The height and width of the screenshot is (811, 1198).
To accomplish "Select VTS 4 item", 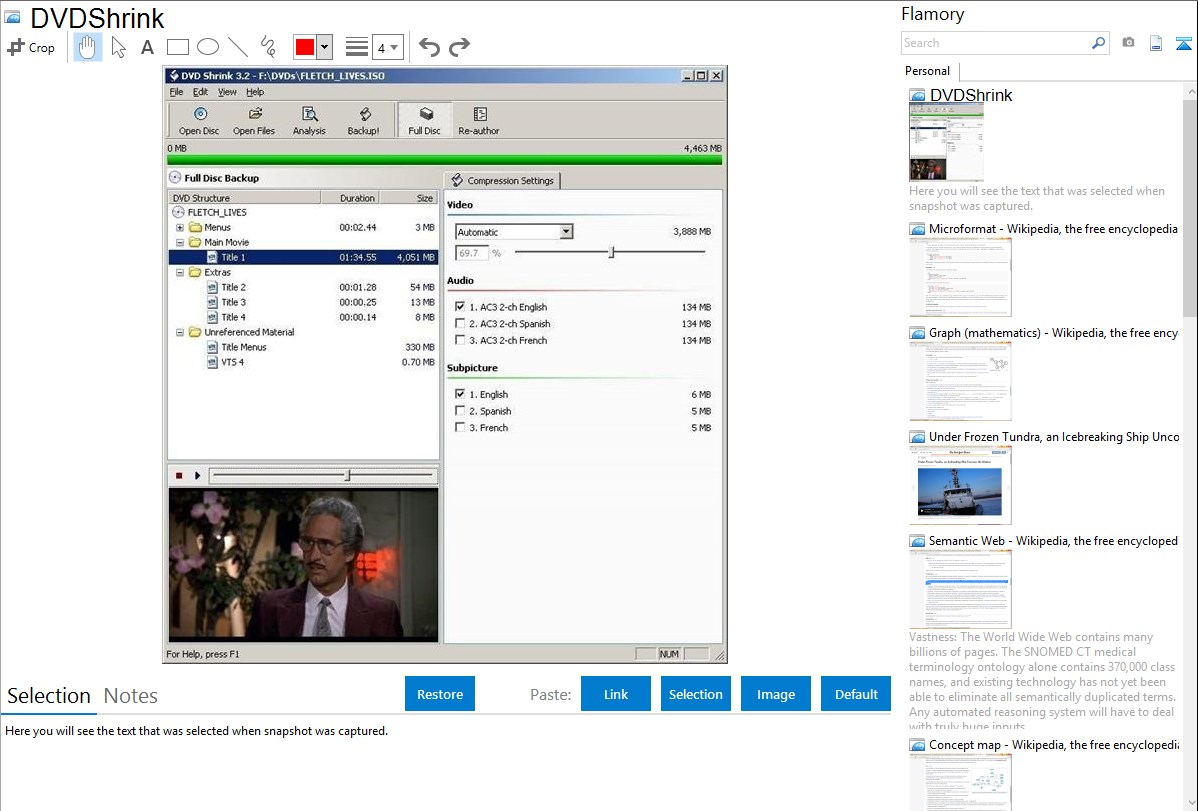I will pos(303,362).
